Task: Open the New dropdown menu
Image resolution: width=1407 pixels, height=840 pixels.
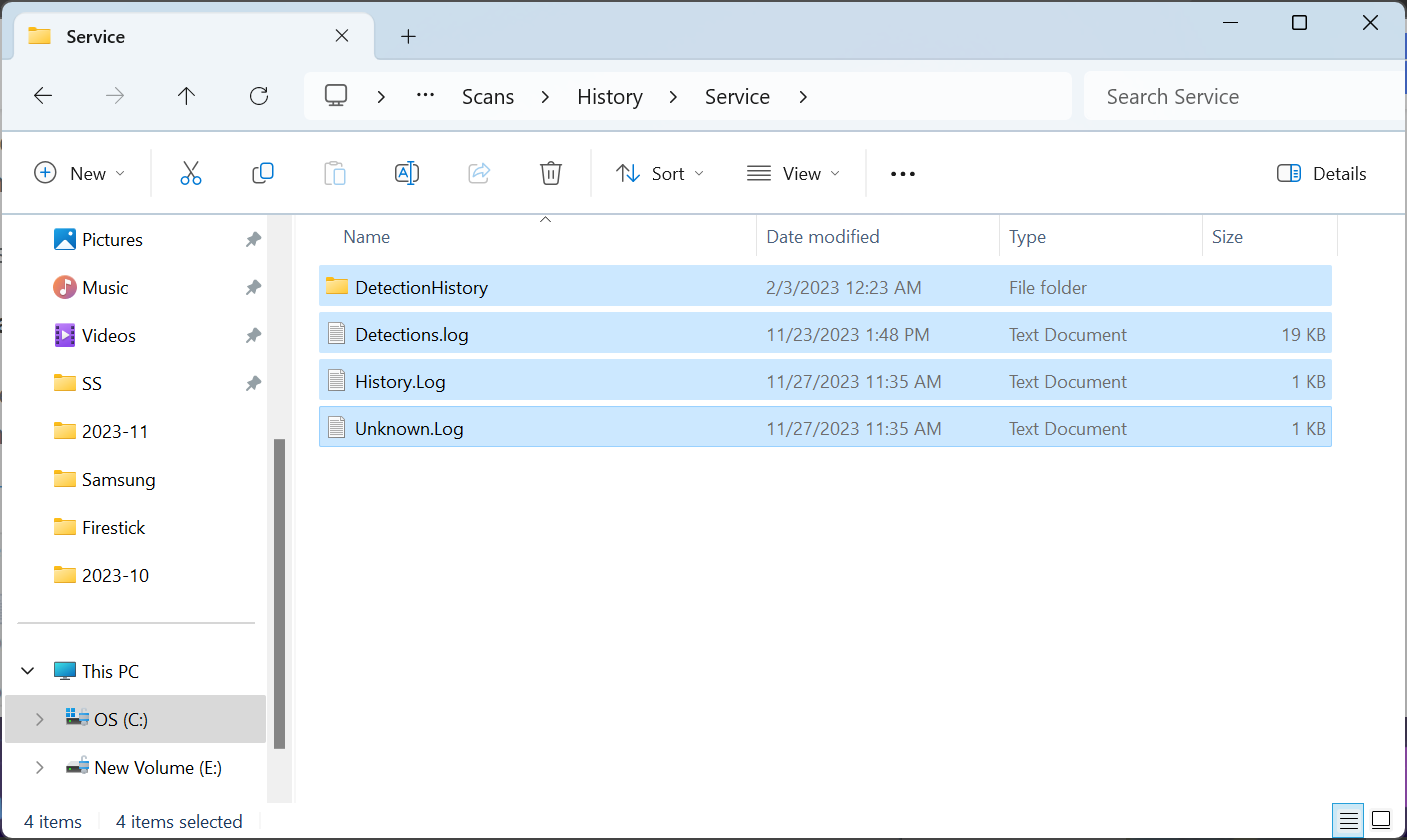Action: (80, 173)
